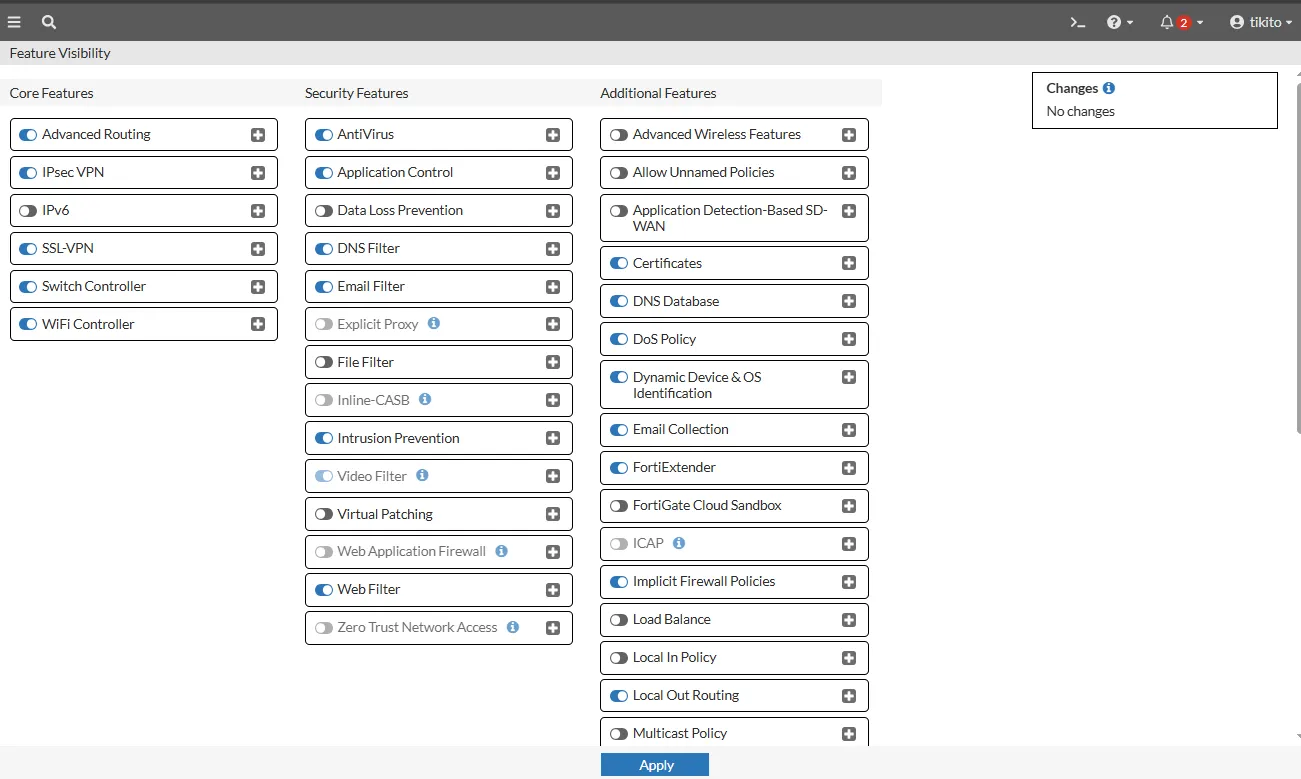Viewport: 1301px width, 779px height.
Task: Click the info icon beside ICAP
Action: pos(679,543)
